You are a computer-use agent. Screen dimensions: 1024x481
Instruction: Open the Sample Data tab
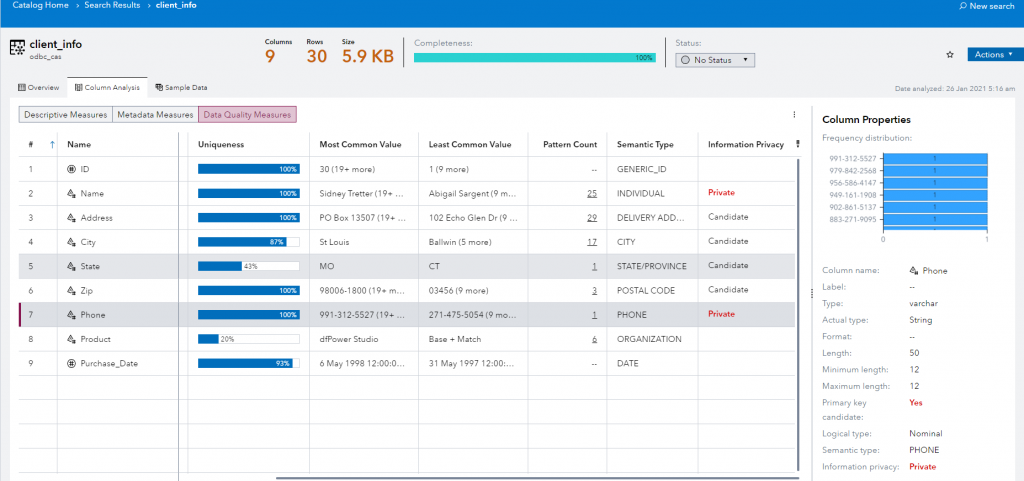point(182,88)
